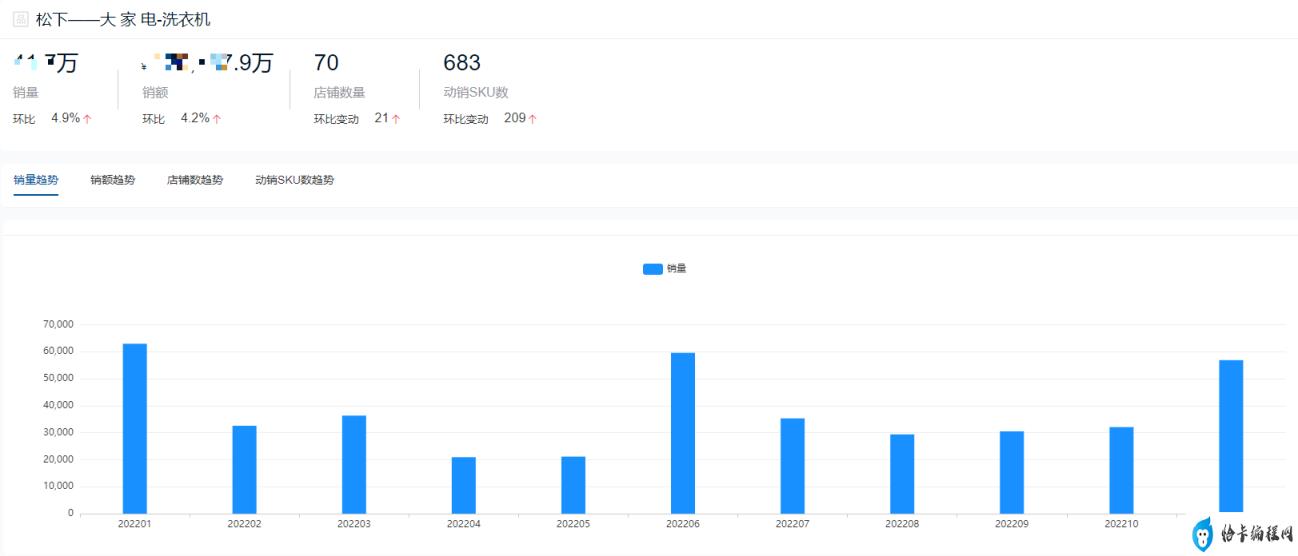Click the brand icon before 松下 title
The height and width of the screenshot is (556, 1298).
pyautogui.click(x=21, y=20)
